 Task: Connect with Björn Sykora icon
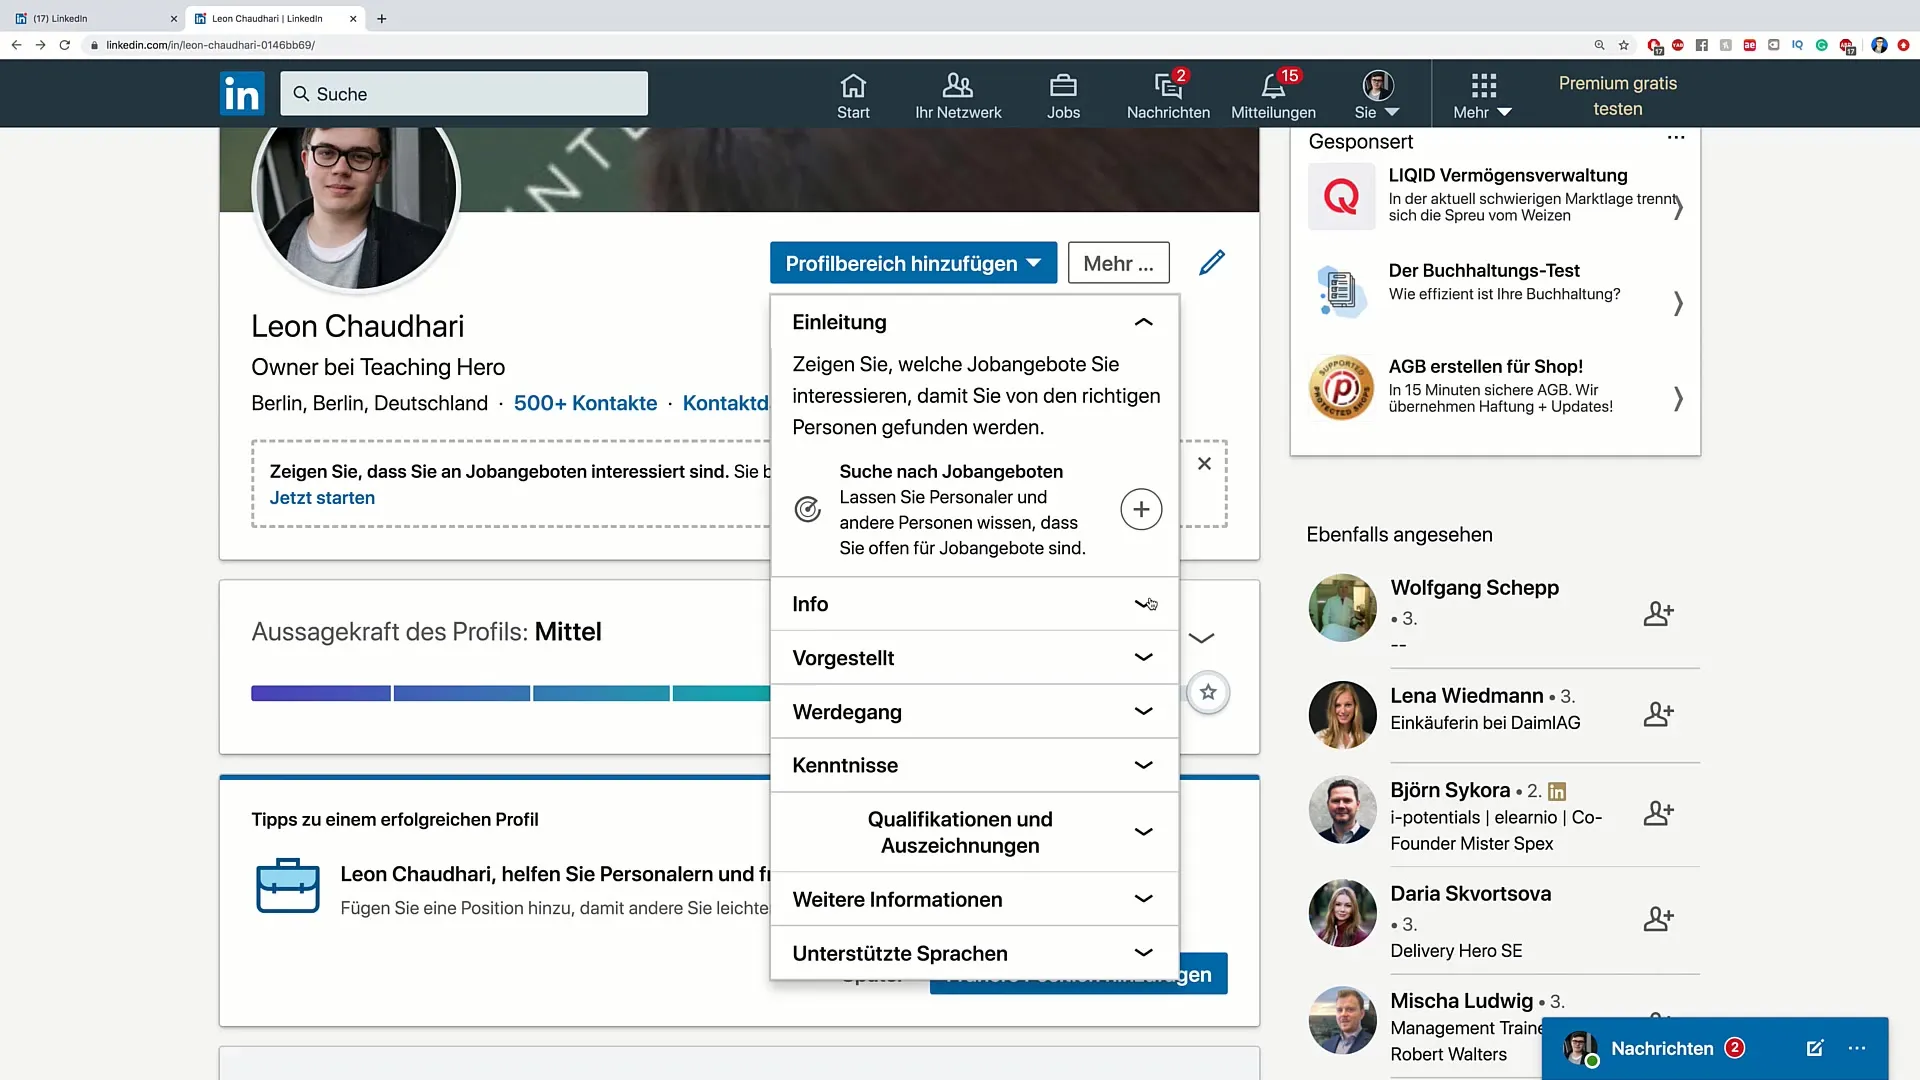(1658, 813)
